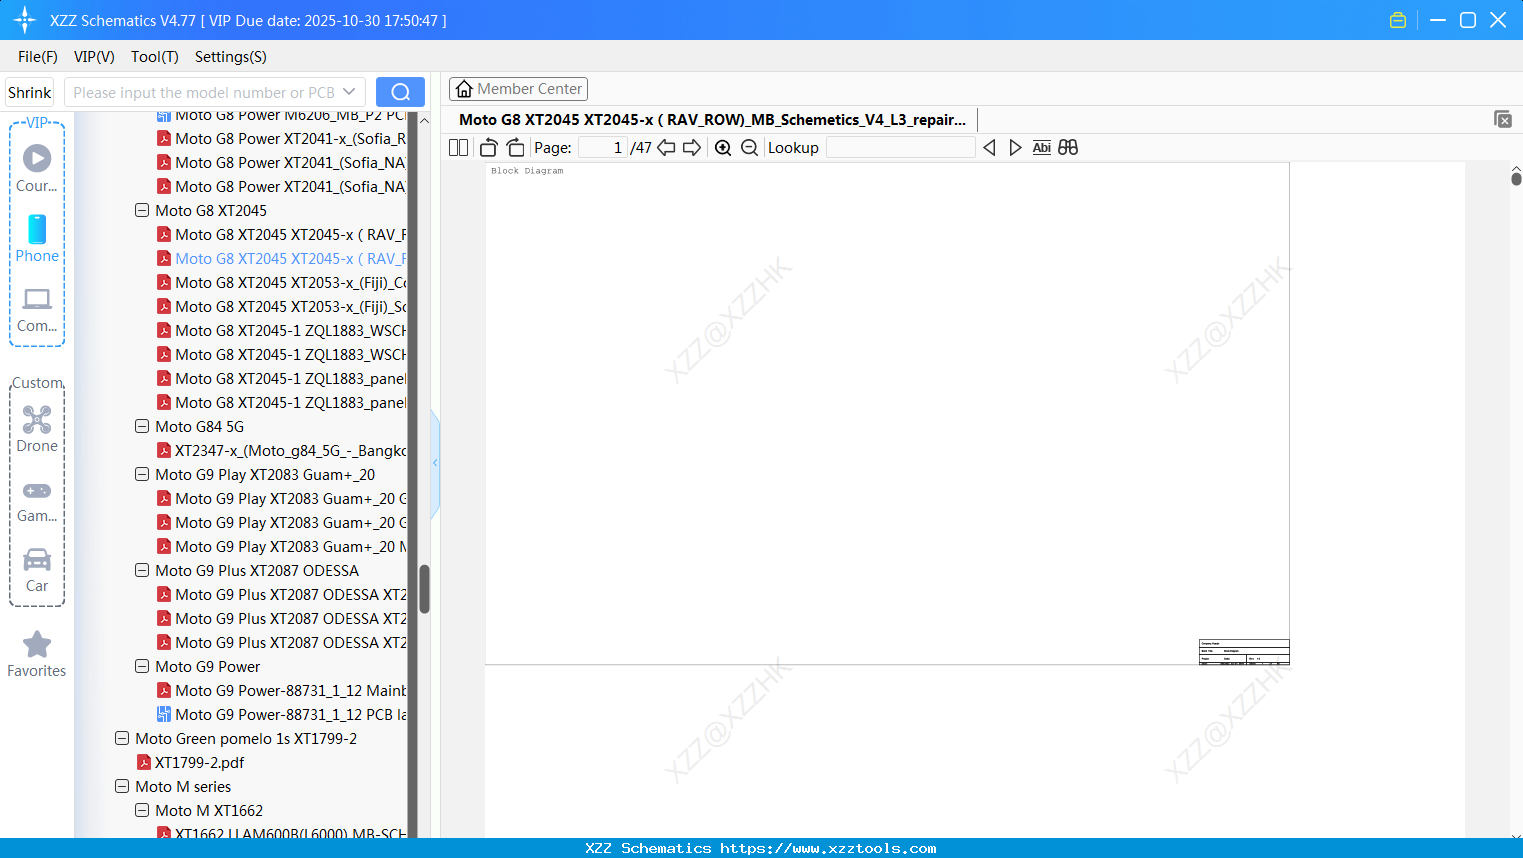Open Moto G8 XT2045 XT2053-x (Fiji)_Co file
Viewport: 1523px width, 858px height.
coord(281,283)
